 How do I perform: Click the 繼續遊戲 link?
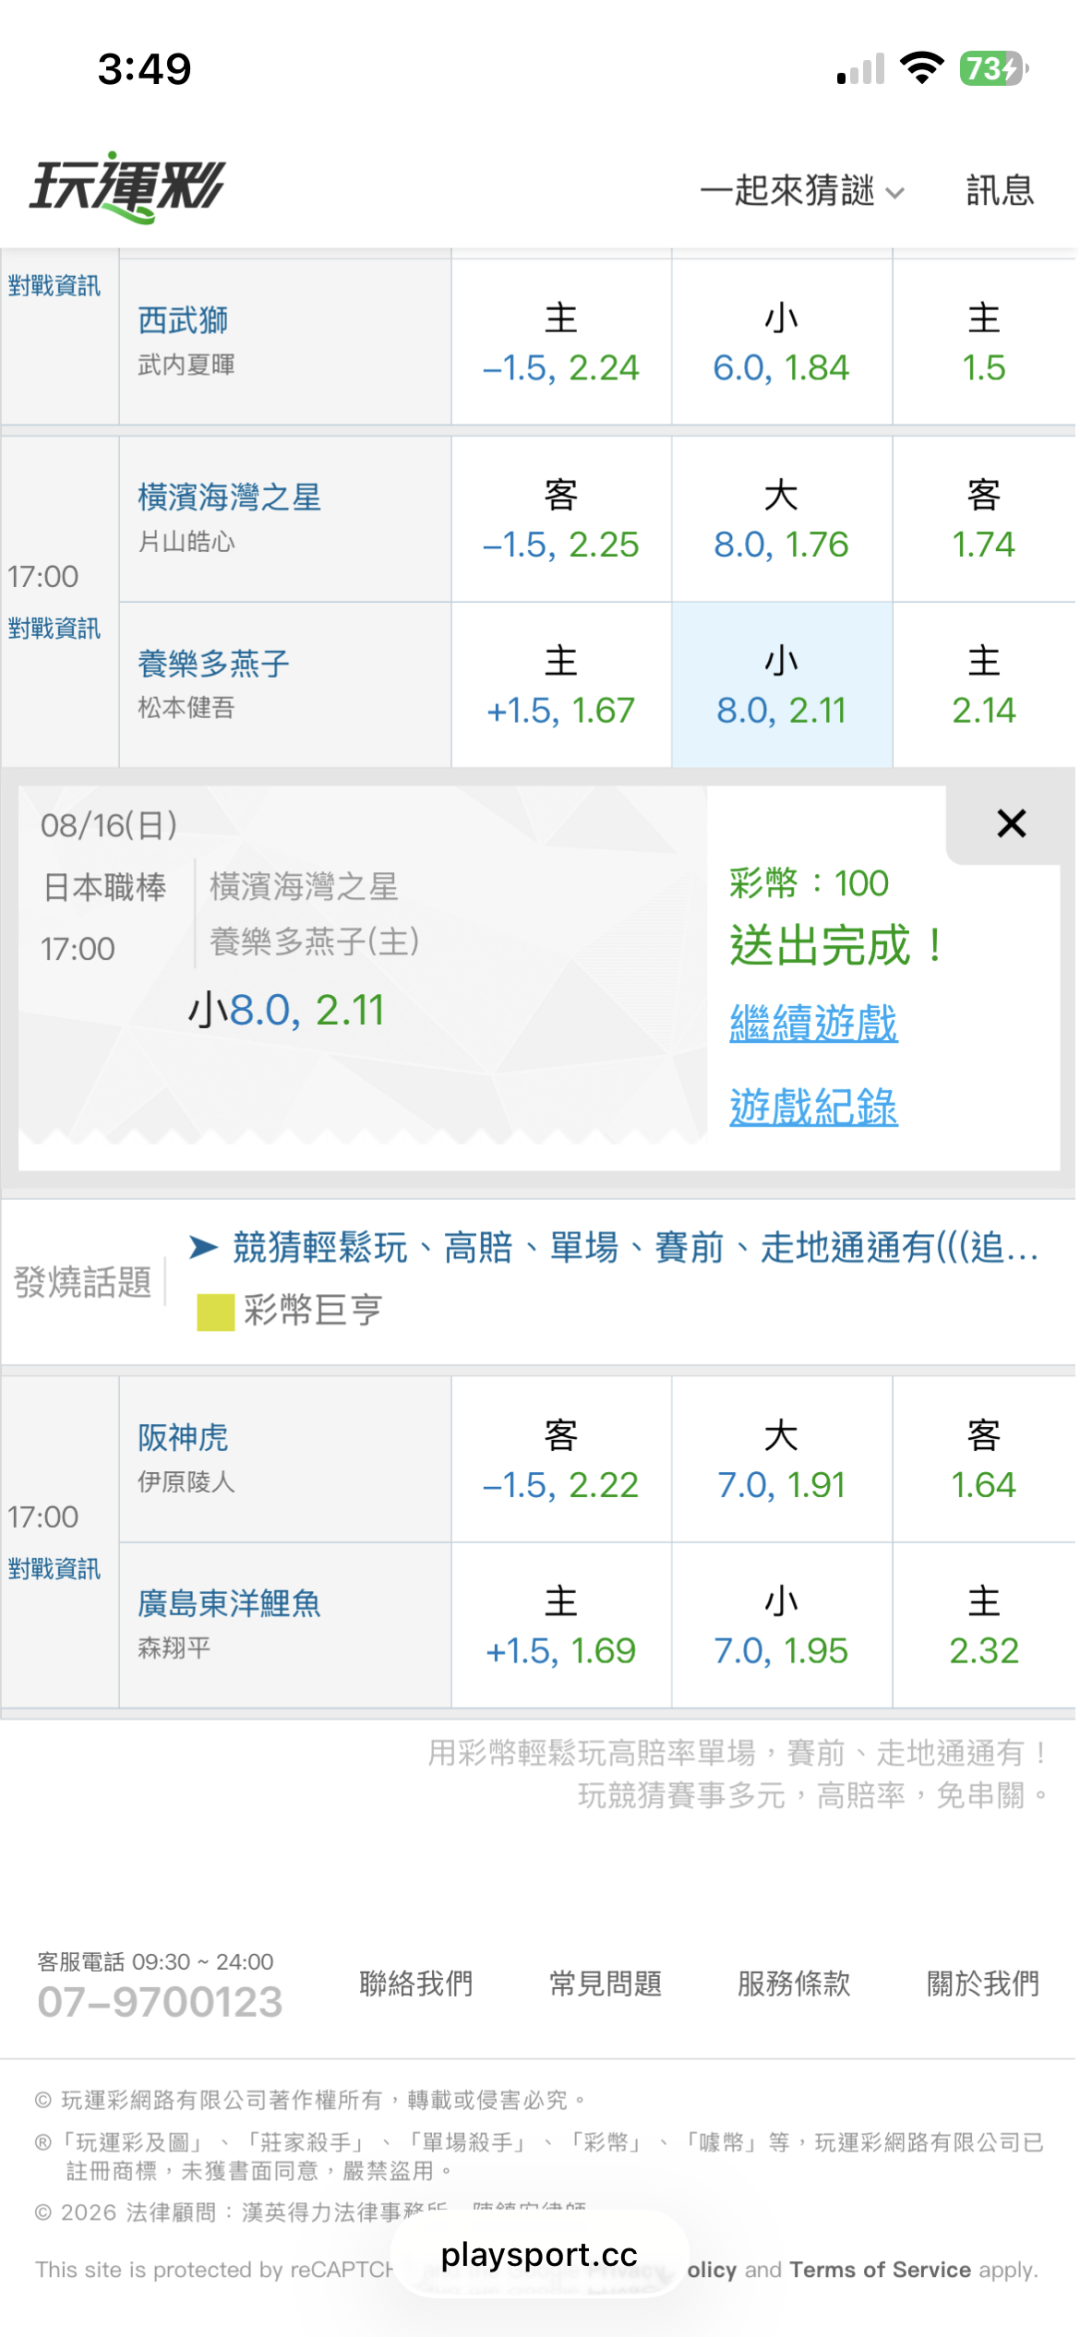click(813, 1023)
